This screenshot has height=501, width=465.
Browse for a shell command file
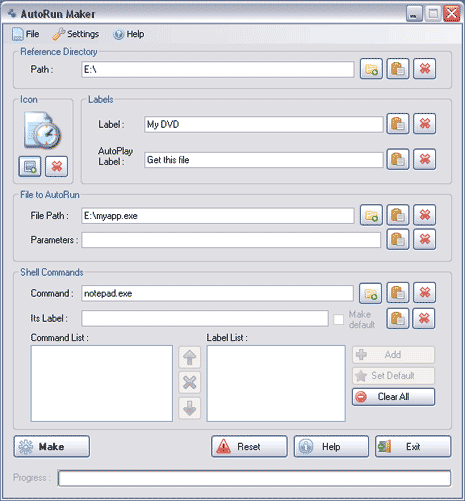point(370,293)
